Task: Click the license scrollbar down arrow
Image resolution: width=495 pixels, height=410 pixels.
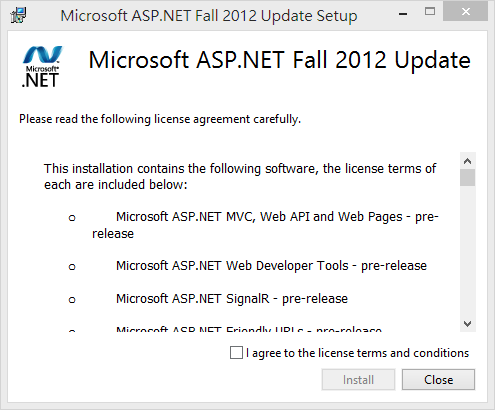Action: click(468, 324)
